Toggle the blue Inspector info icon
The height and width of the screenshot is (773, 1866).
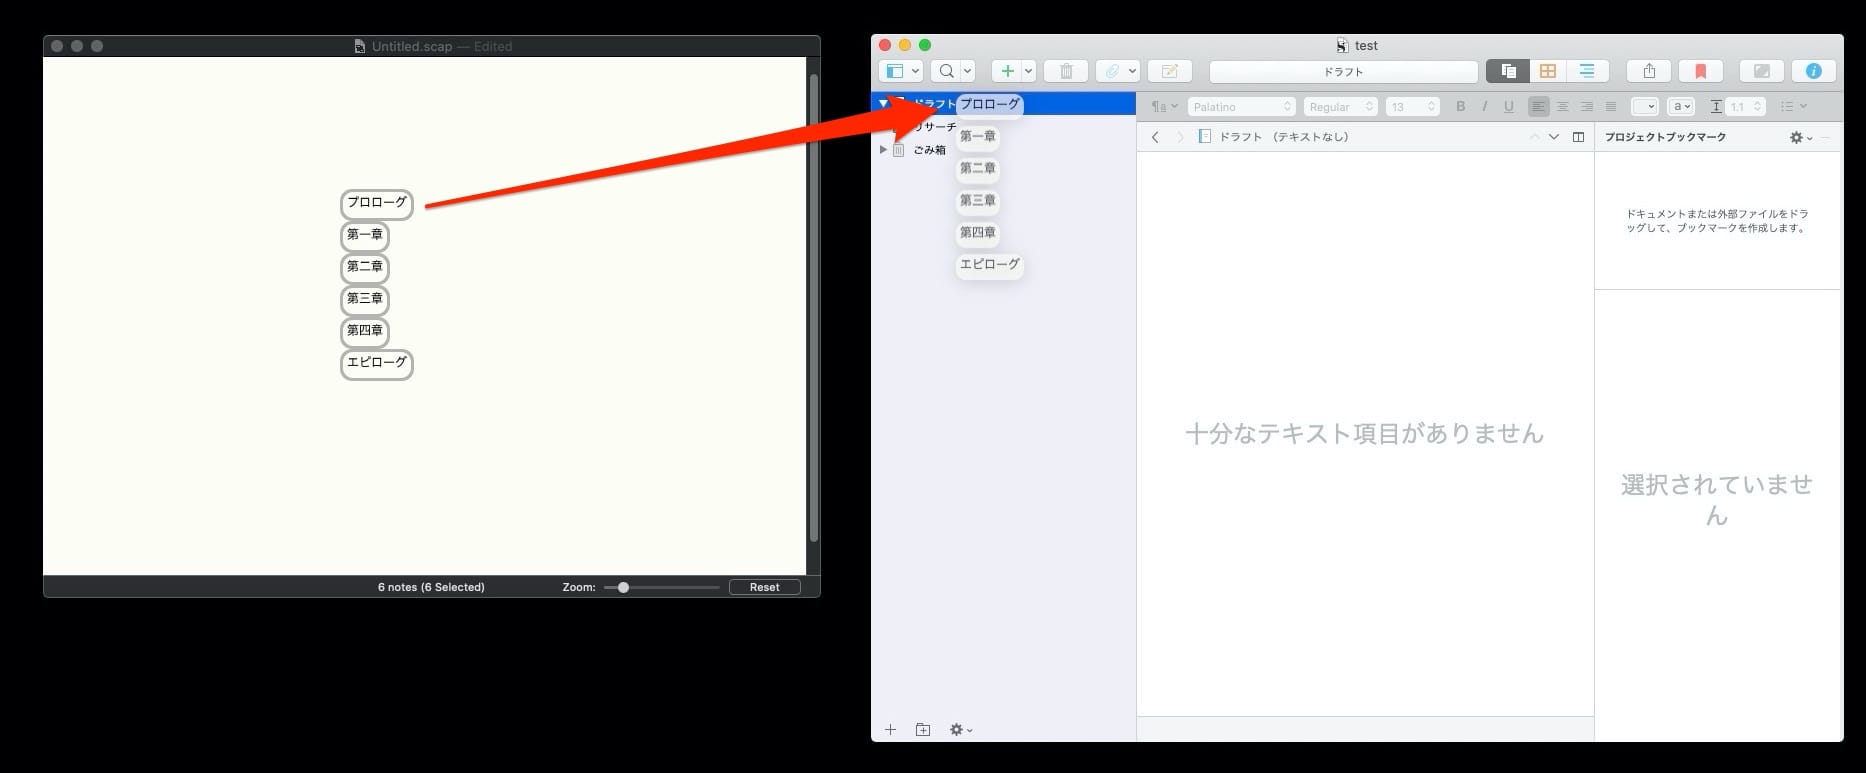point(1813,71)
